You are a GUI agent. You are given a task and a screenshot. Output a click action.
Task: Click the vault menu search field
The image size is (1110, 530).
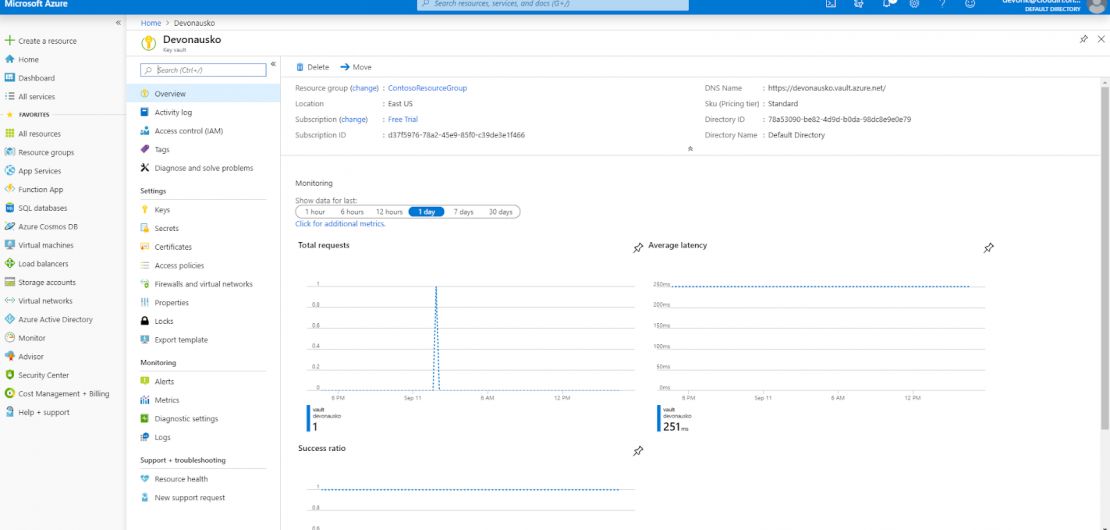(x=203, y=70)
